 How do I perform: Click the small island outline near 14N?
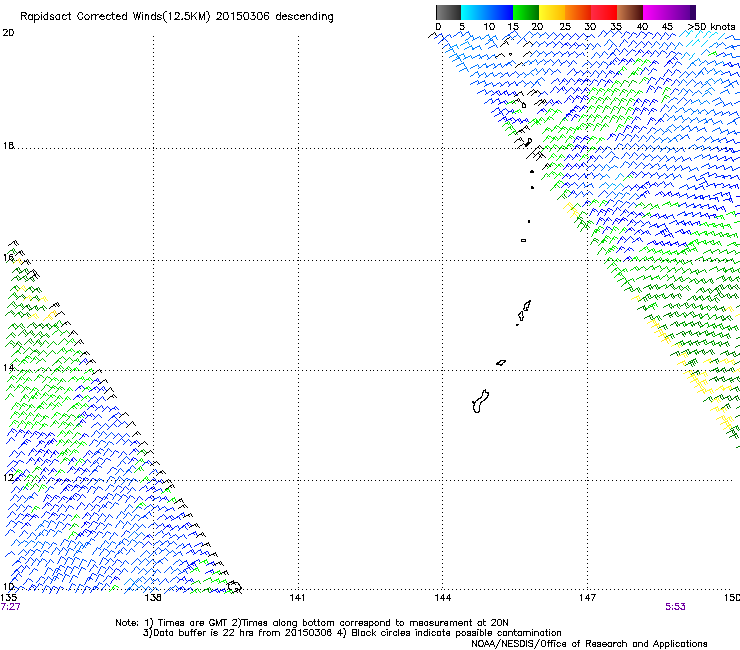[501, 363]
